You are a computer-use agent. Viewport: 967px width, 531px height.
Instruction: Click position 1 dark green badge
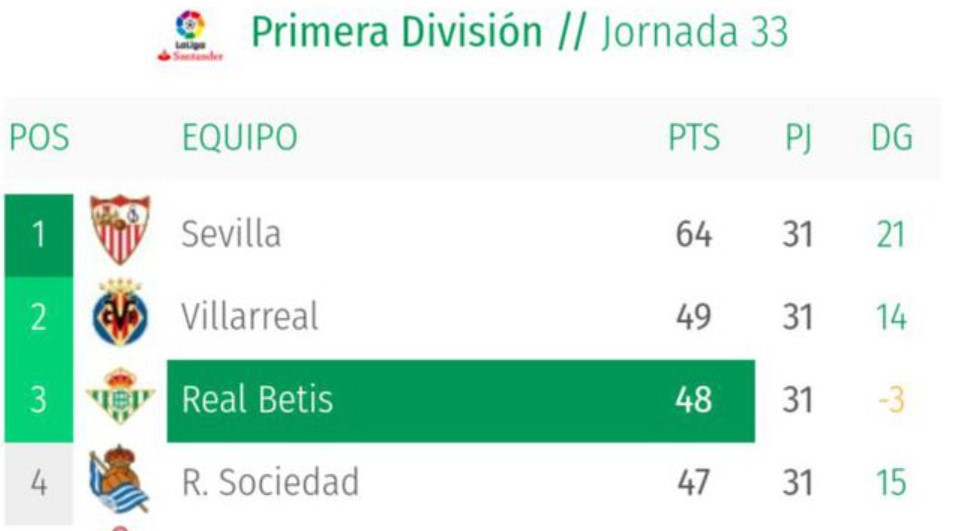(38, 235)
